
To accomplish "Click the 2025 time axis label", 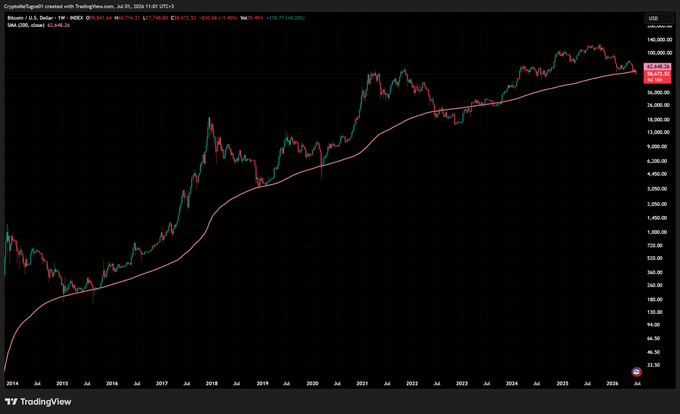I will click(562, 383).
